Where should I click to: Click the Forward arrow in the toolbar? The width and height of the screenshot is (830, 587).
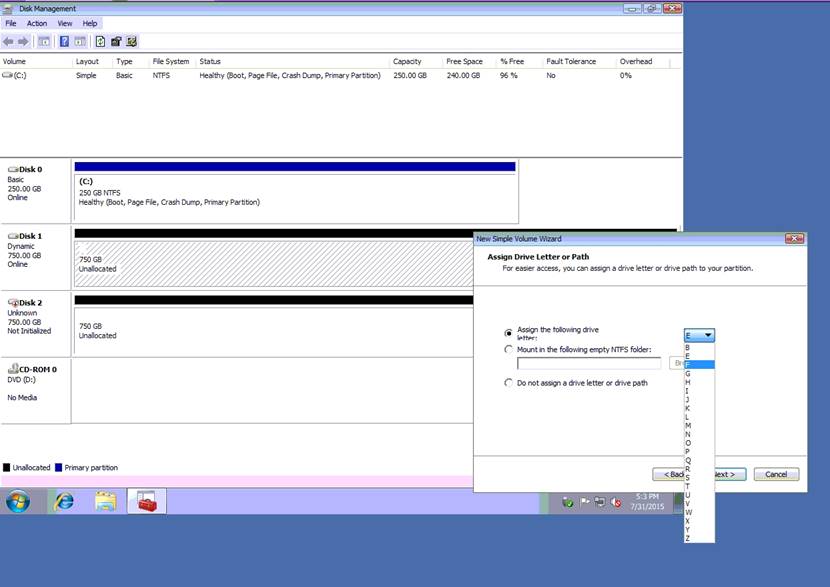click(23, 41)
